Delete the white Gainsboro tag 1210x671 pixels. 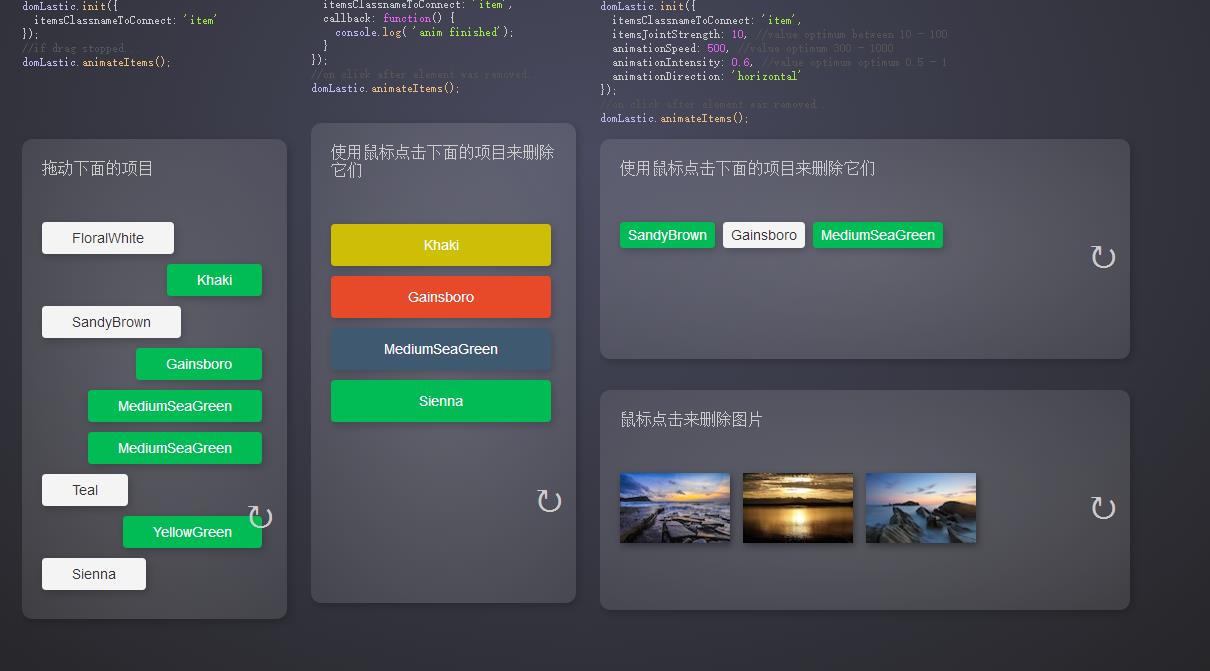tap(764, 235)
